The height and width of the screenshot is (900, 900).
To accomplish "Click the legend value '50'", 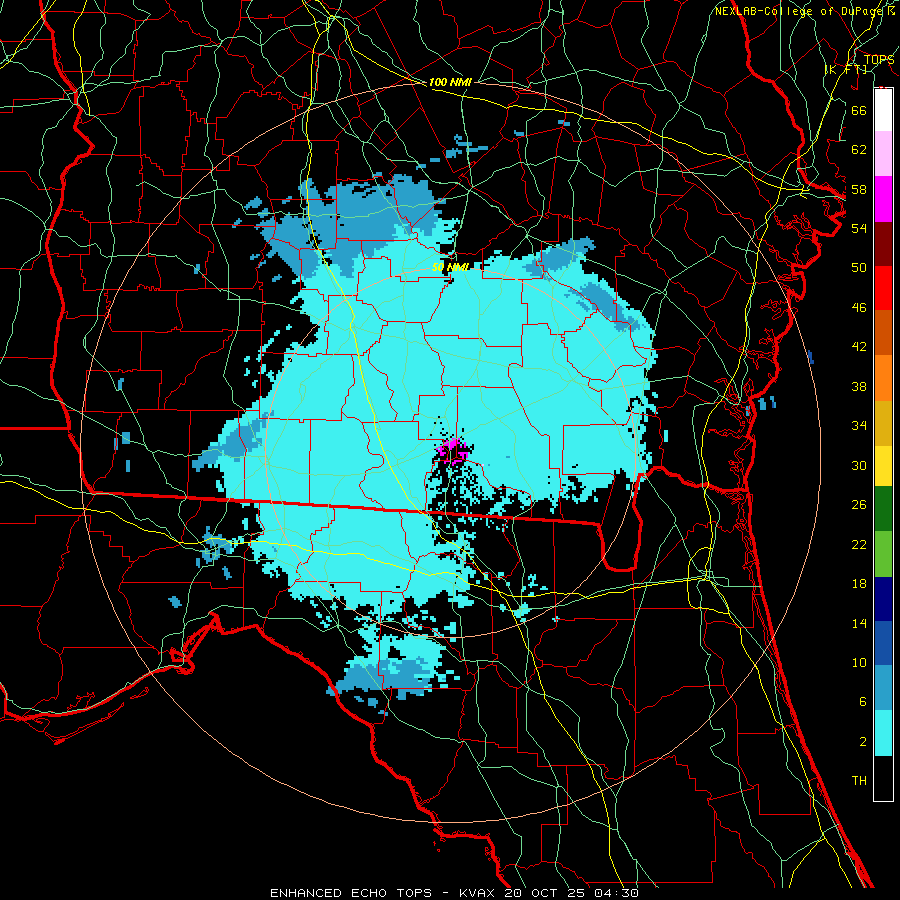I will 859,267.
